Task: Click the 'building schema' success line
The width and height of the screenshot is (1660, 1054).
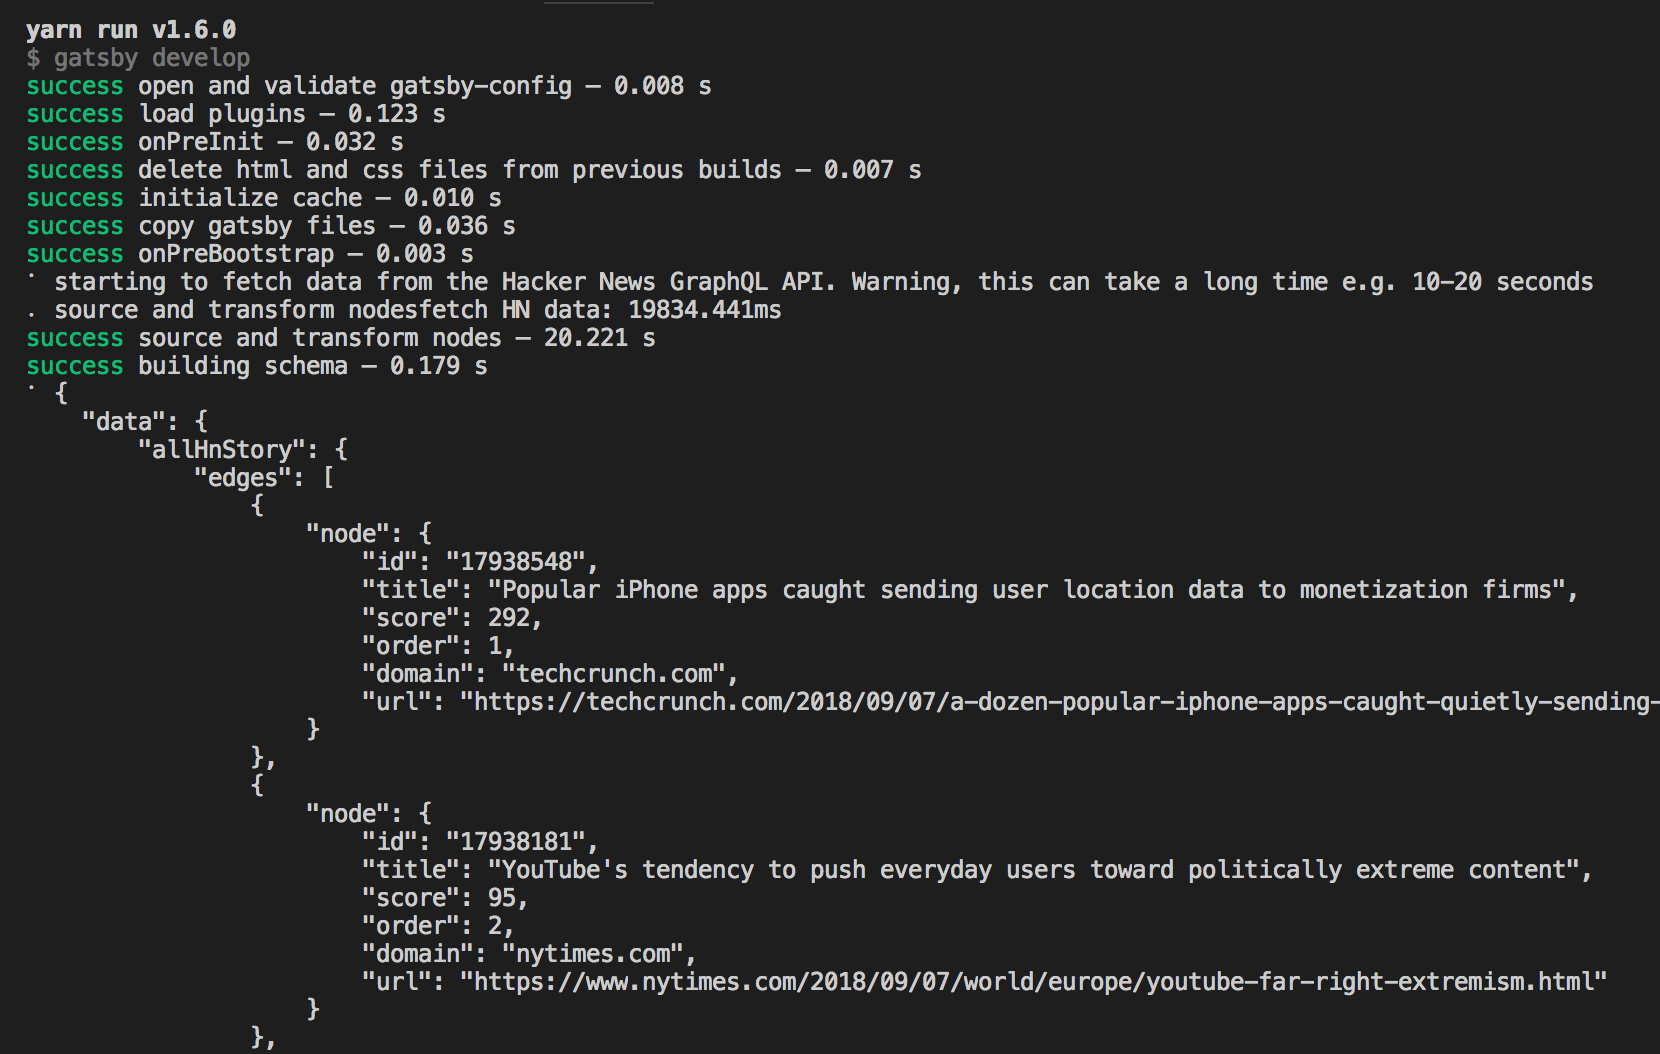Action: [x=257, y=366]
